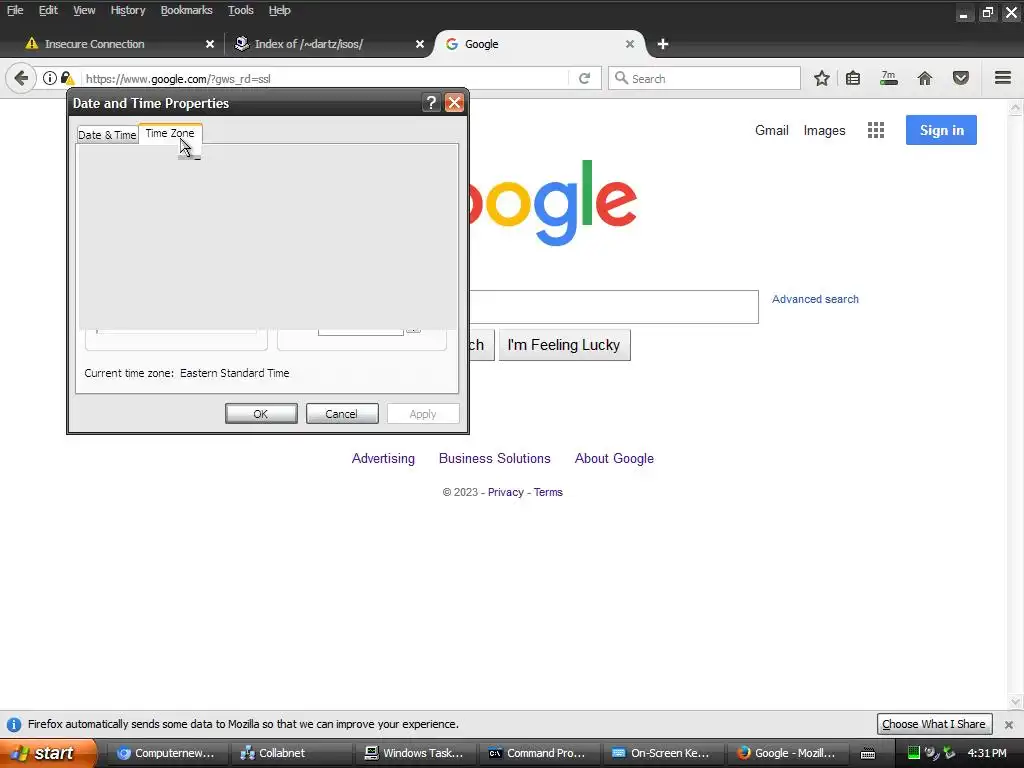
Task: Show bookmarks list icon in toolbar
Action: [853, 78]
